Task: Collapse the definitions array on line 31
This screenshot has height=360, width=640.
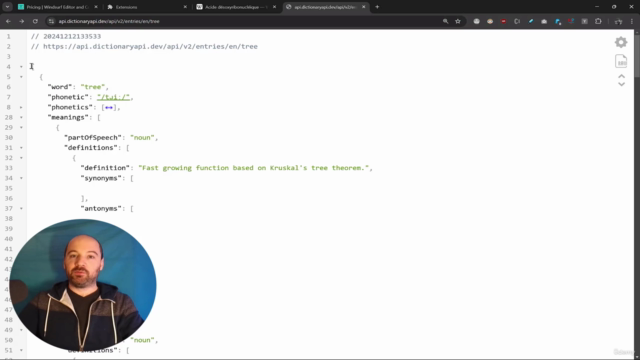Action: 21,148
